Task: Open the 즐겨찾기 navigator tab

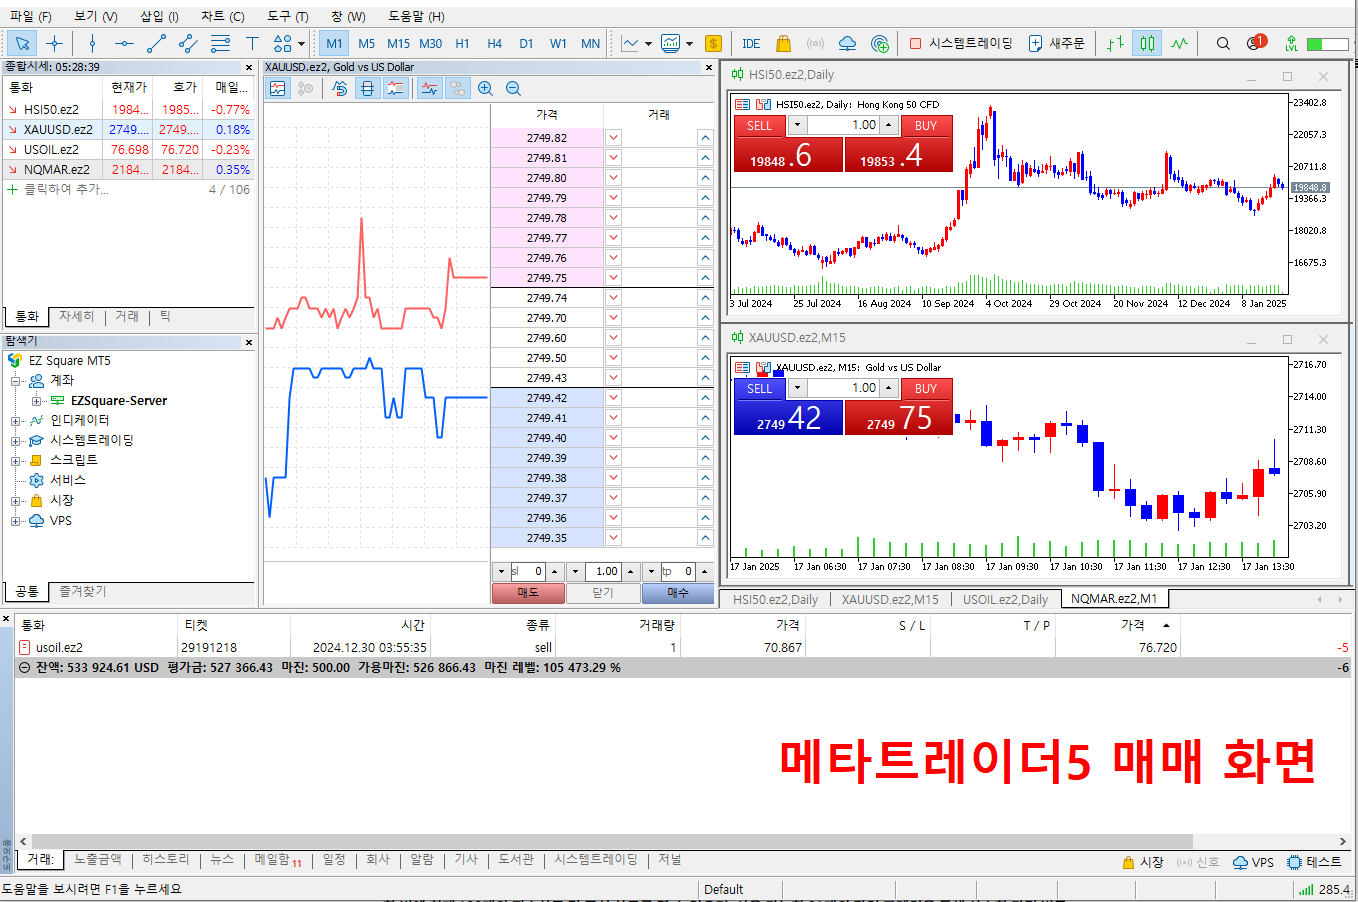Action: (82, 591)
